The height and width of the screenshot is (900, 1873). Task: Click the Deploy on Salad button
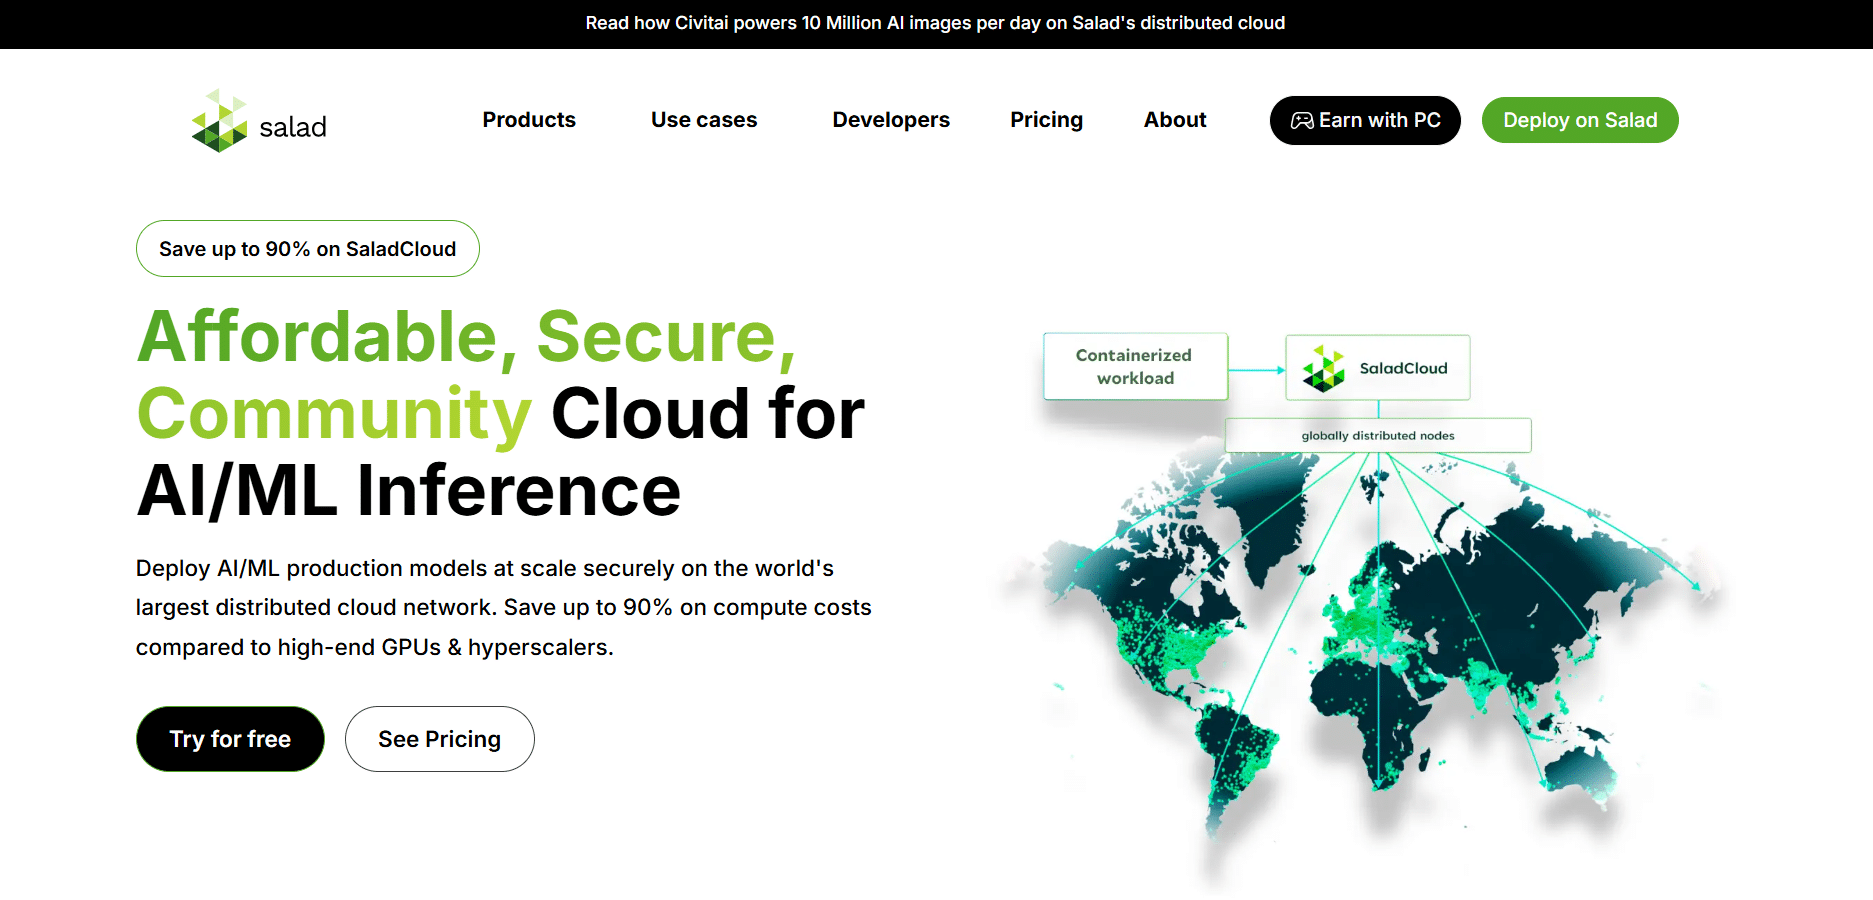point(1580,120)
